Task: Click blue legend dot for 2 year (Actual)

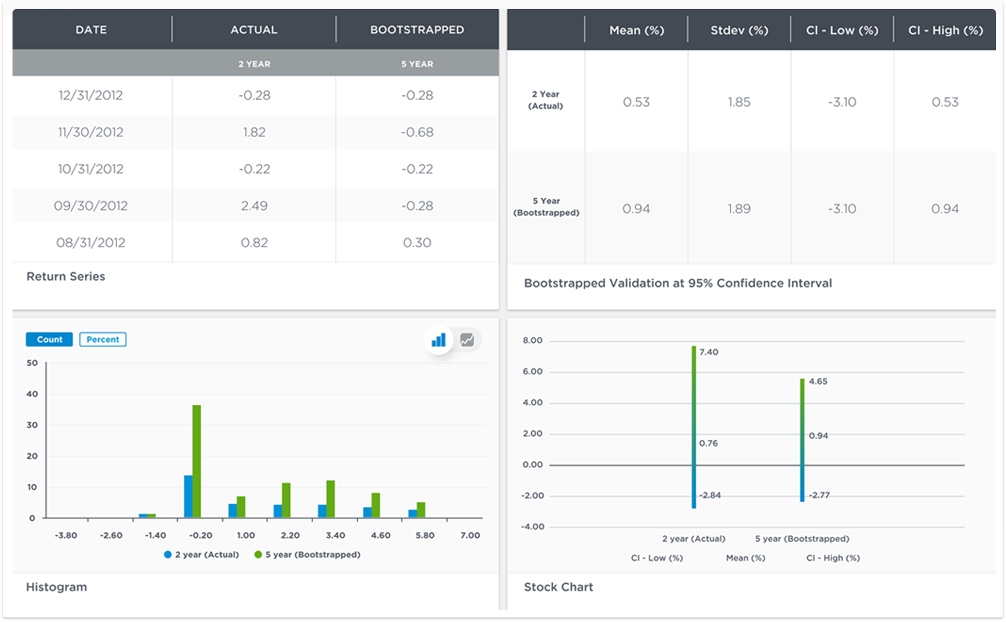Action: pyautogui.click(x=168, y=554)
